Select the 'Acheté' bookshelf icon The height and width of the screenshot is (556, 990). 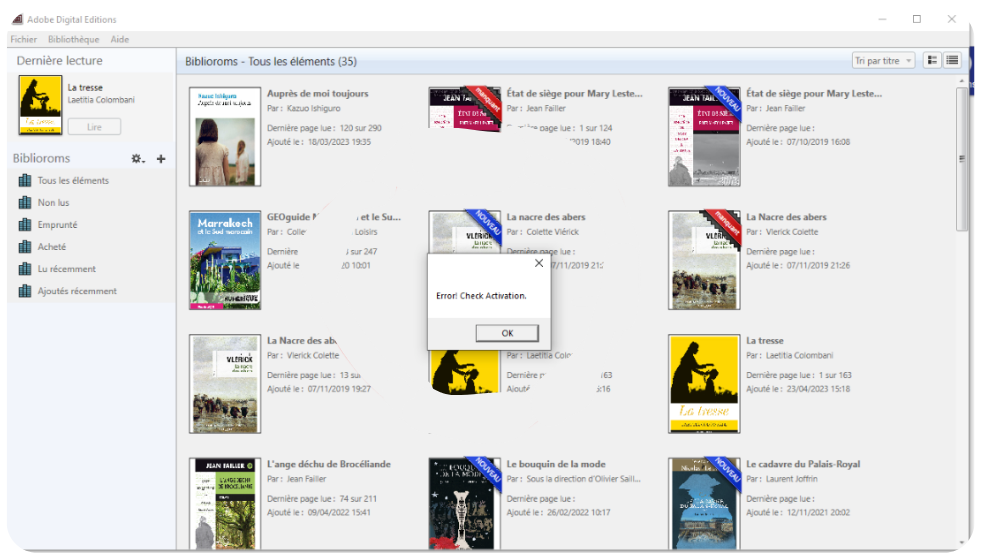pos(25,247)
